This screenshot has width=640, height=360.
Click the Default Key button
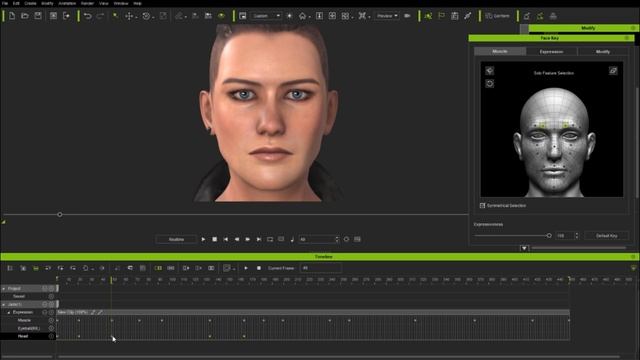pos(607,236)
